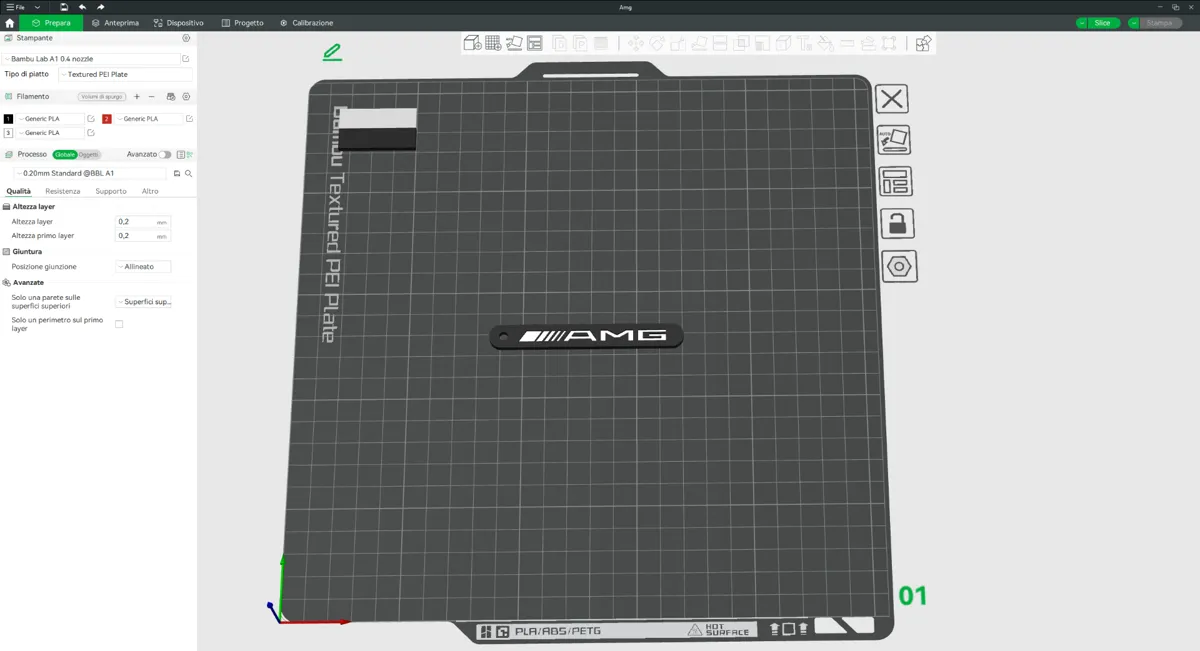Open the Textured PEI Plate dropdown
Viewport: 1200px width, 651px height.
pyautogui.click(x=124, y=74)
